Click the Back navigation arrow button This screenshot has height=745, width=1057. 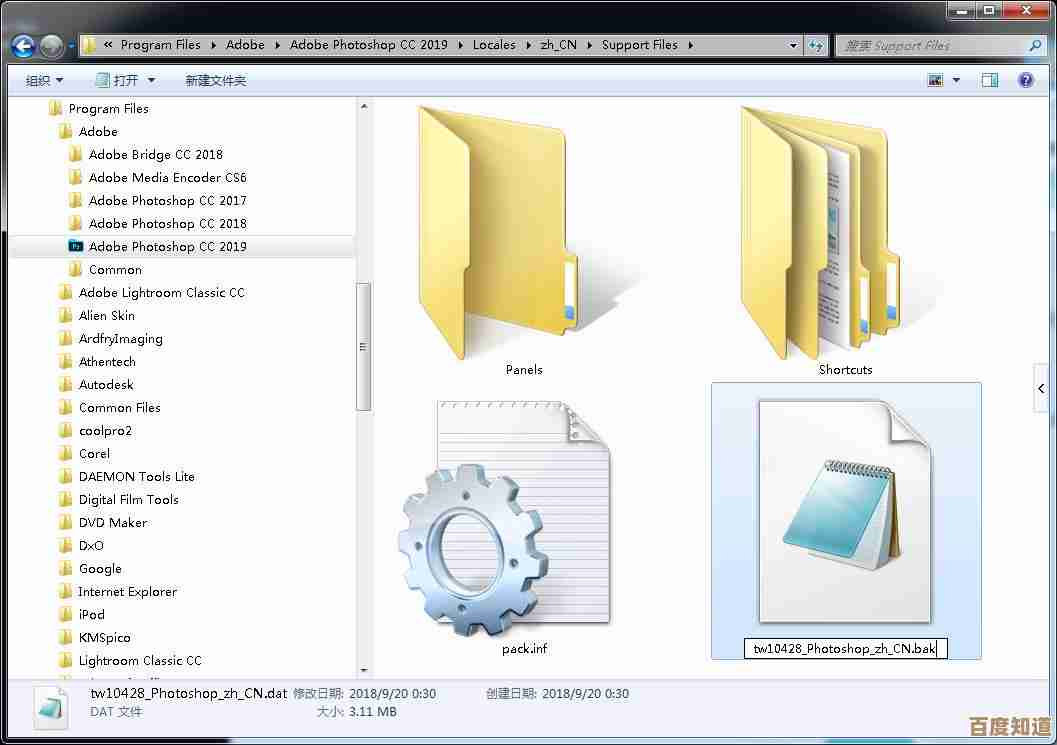coord(23,46)
